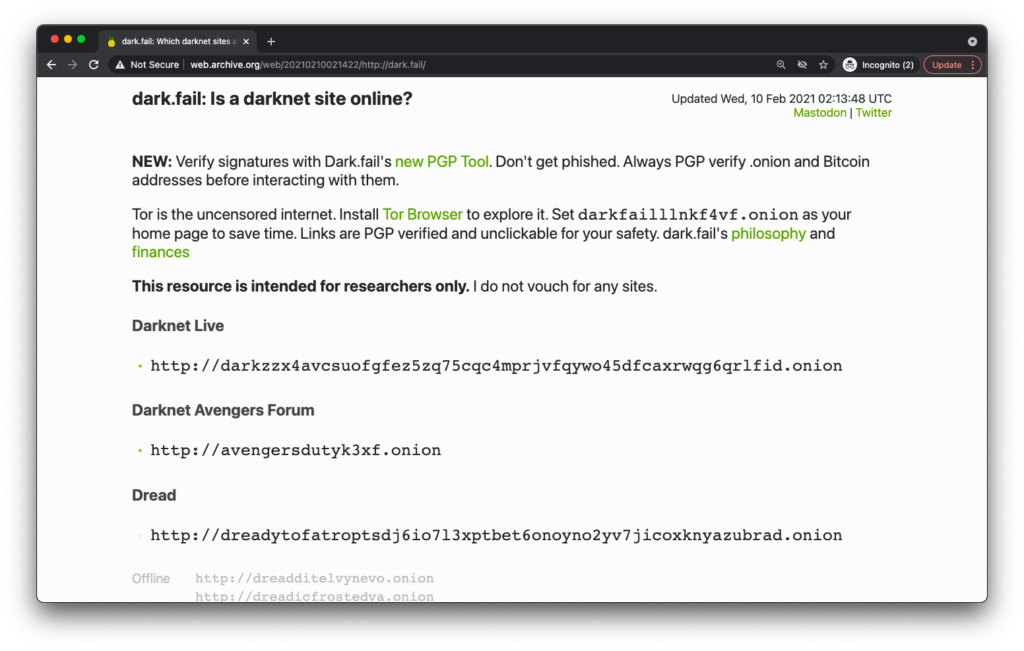Viewport: 1024px width, 651px height.
Task: Close the dark.fail tab
Action: click(246, 41)
